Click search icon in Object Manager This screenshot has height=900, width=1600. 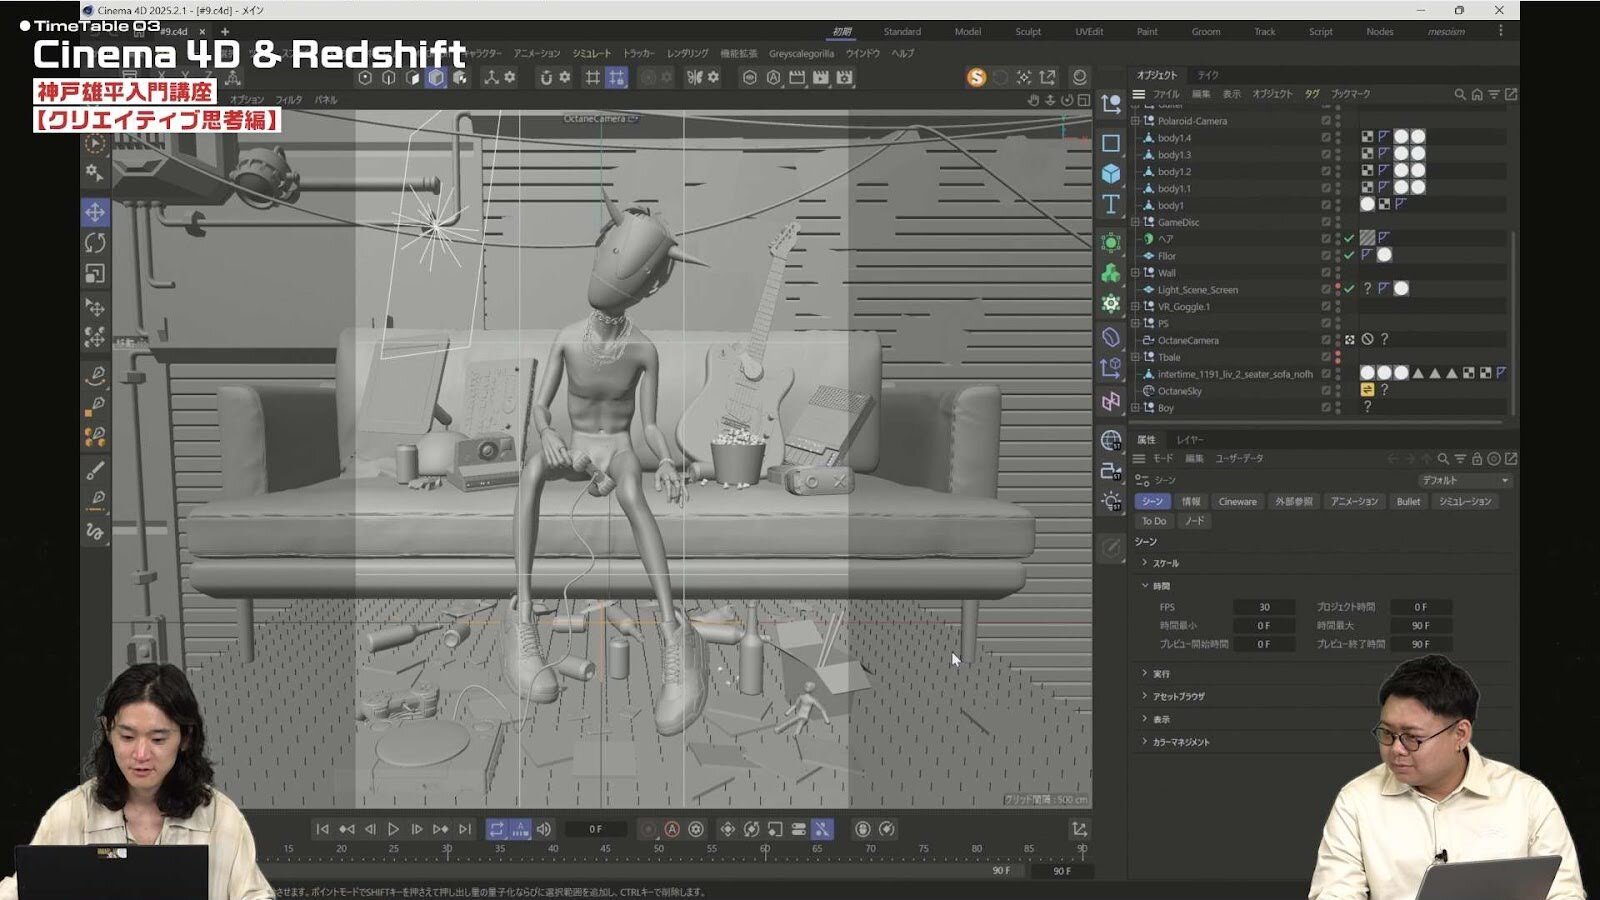pyautogui.click(x=1459, y=94)
